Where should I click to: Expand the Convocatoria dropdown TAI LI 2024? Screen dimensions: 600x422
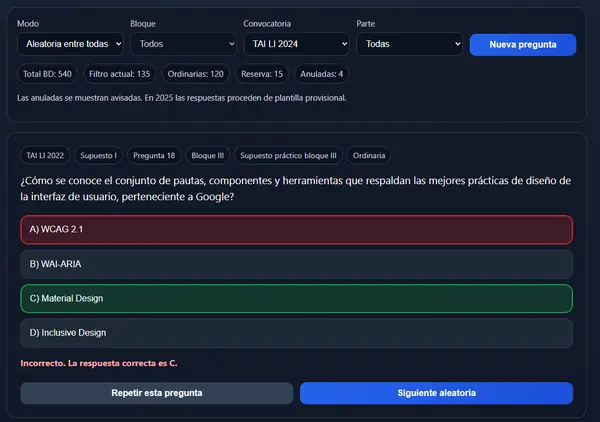pos(296,44)
